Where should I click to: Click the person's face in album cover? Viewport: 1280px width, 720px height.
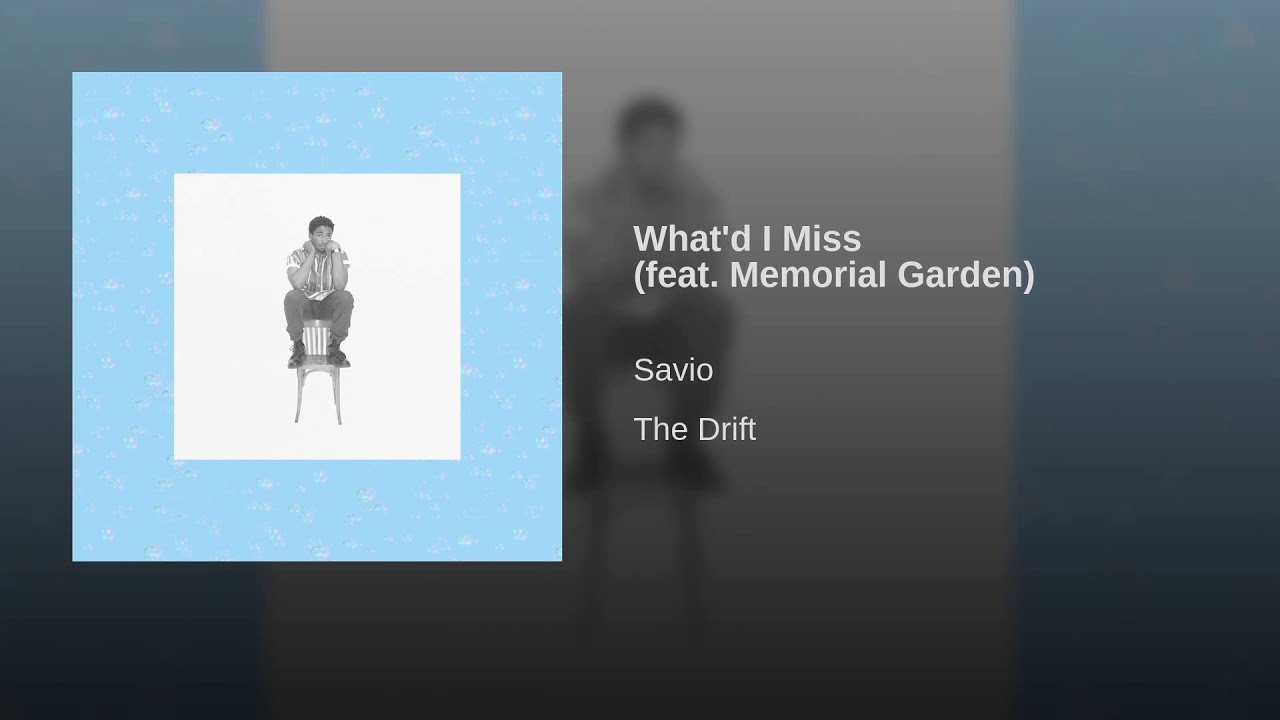319,230
